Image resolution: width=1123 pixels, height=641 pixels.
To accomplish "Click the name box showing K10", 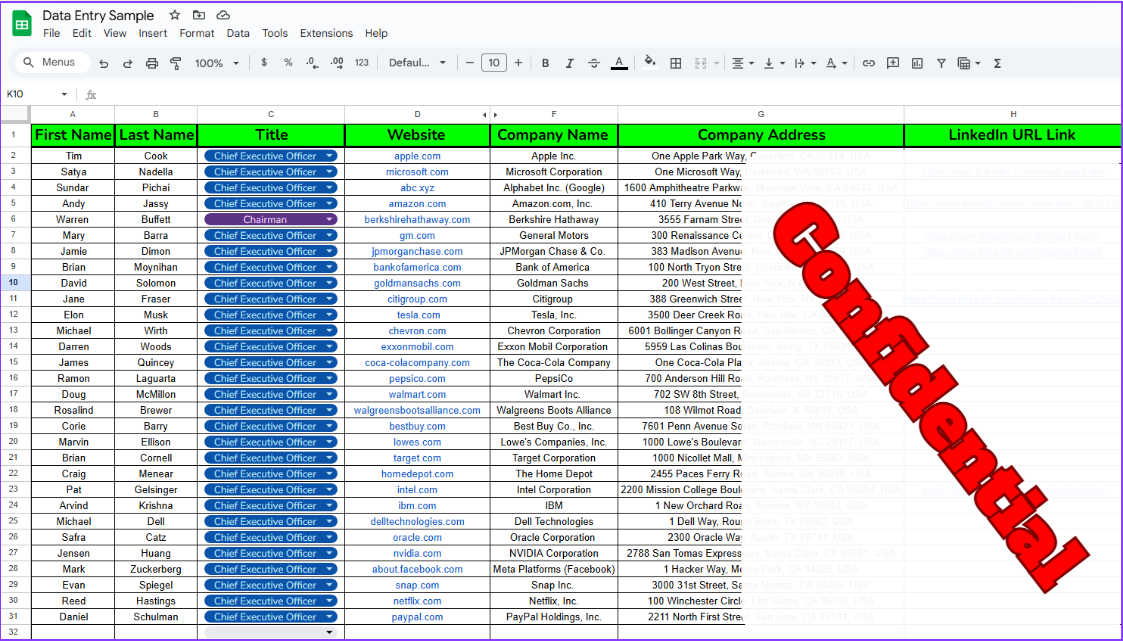I will tap(36, 94).
